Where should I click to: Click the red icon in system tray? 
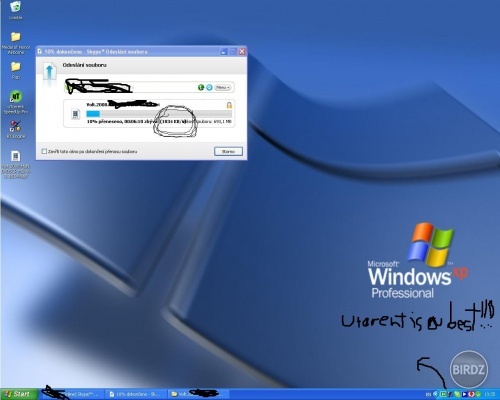[x=472, y=394]
